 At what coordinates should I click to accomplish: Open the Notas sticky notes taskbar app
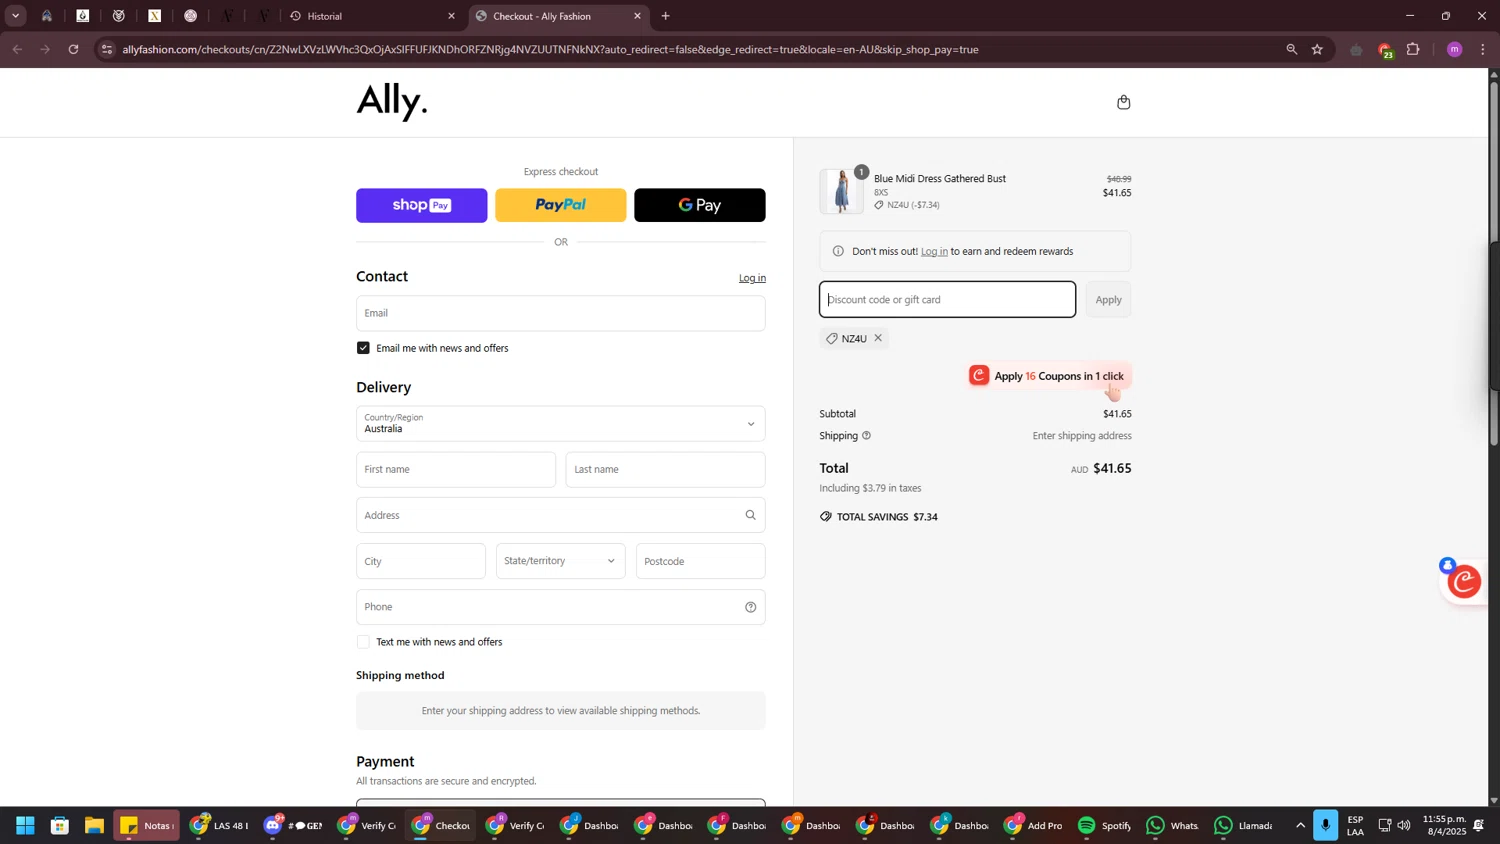coord(145,826)
